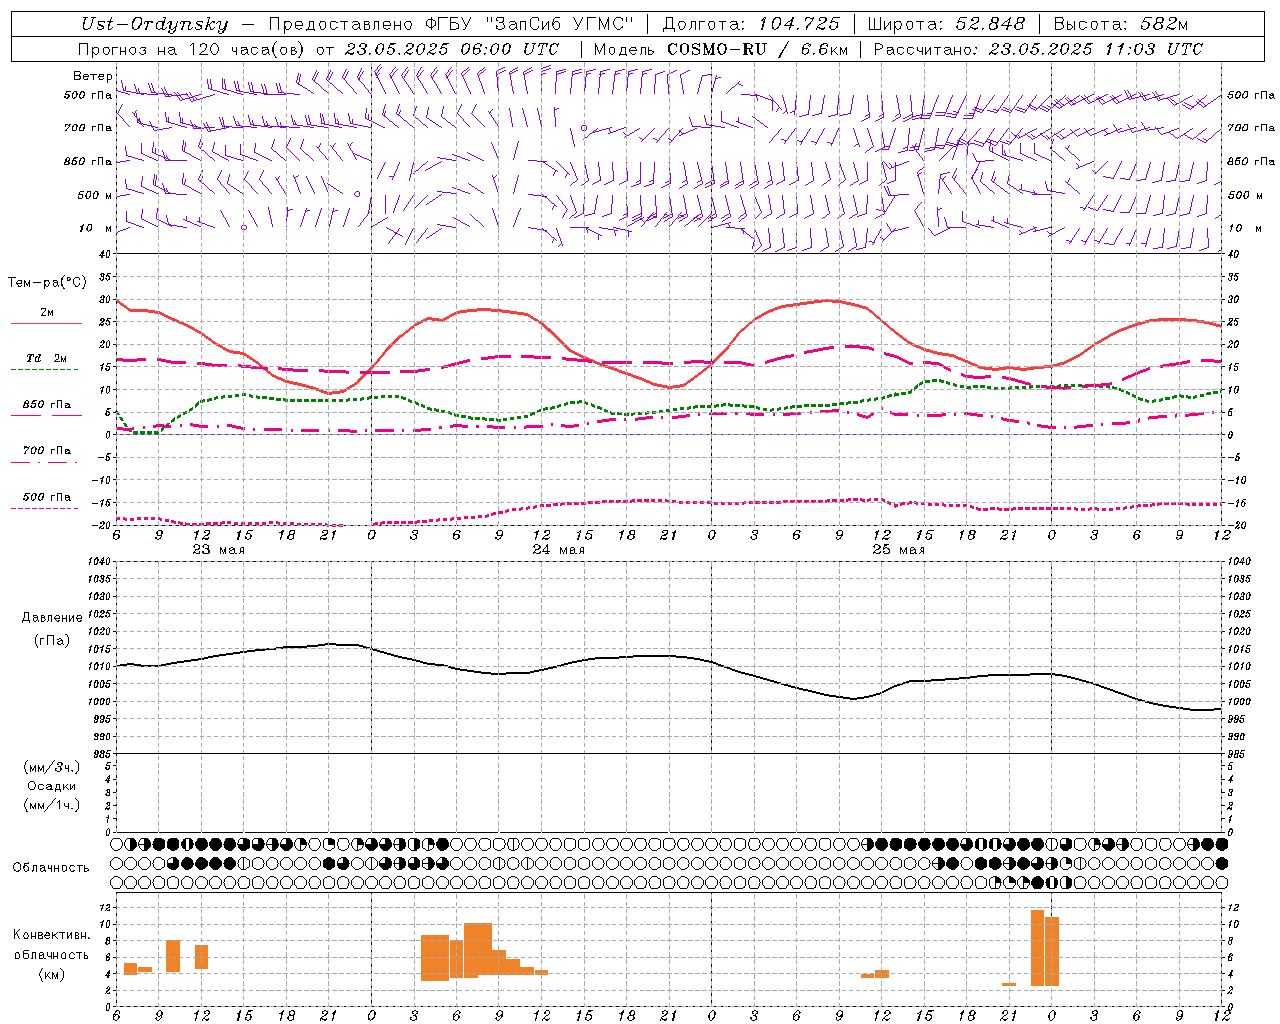The height and width of the screenshot is (1024, 1280).
Task: Click the Конвективн. label
Action: 51,935
